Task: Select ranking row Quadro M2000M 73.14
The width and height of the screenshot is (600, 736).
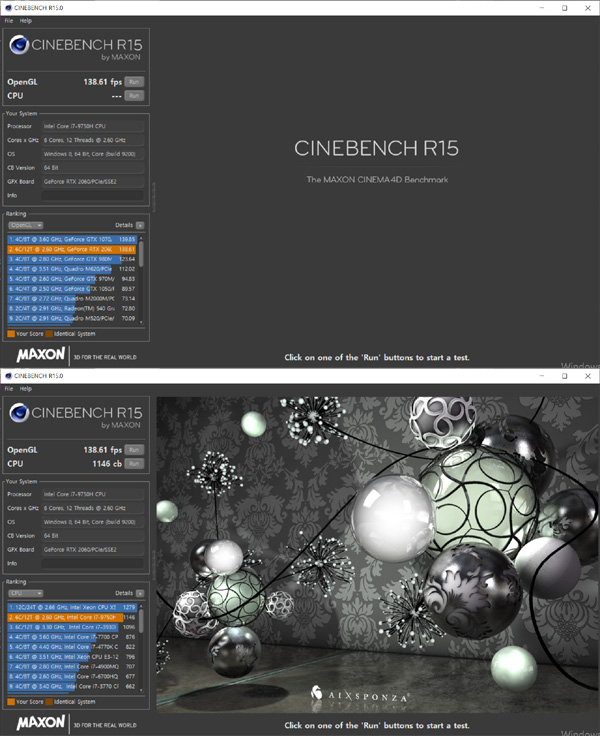Action: [x=72, y=299]
